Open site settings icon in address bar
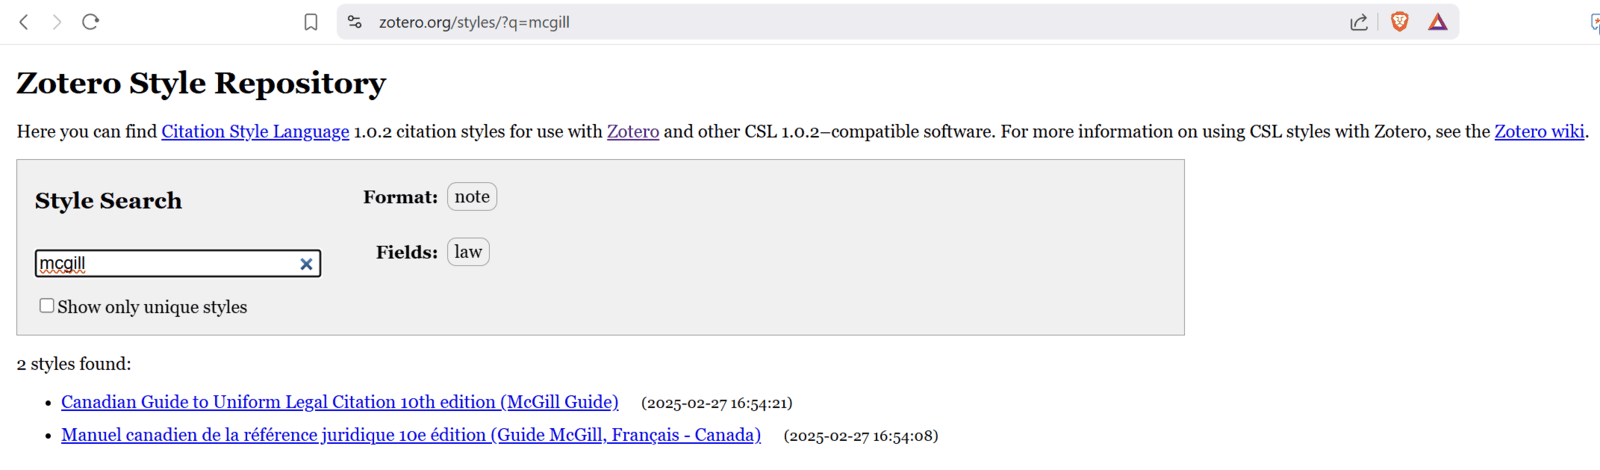Viewport: 1600px width, 470px height. (x=355, y=22)
